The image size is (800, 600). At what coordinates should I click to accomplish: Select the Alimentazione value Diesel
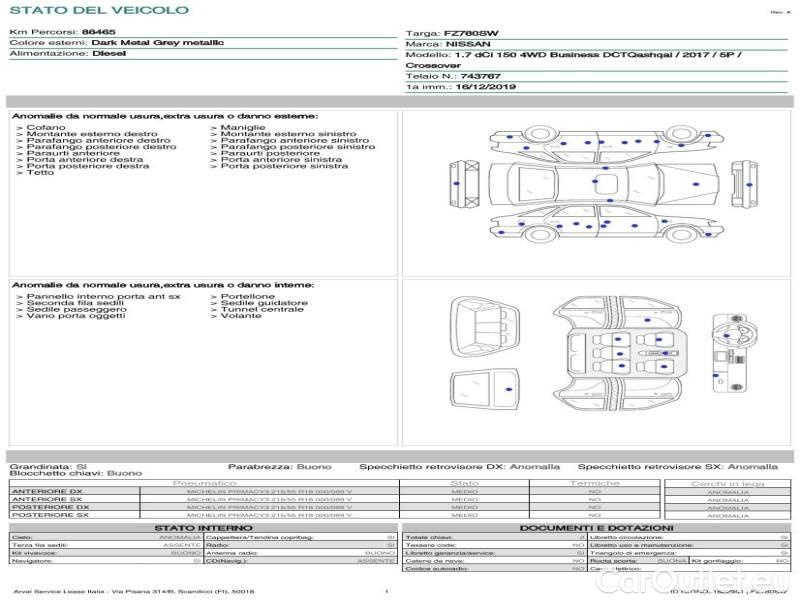click(x=109, y=54)
